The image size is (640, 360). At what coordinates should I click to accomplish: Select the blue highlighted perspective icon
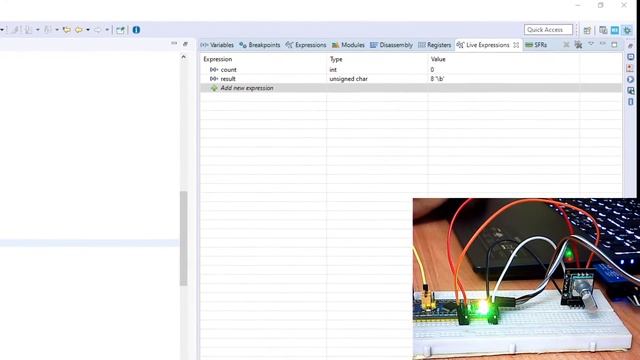coord(615,30)
